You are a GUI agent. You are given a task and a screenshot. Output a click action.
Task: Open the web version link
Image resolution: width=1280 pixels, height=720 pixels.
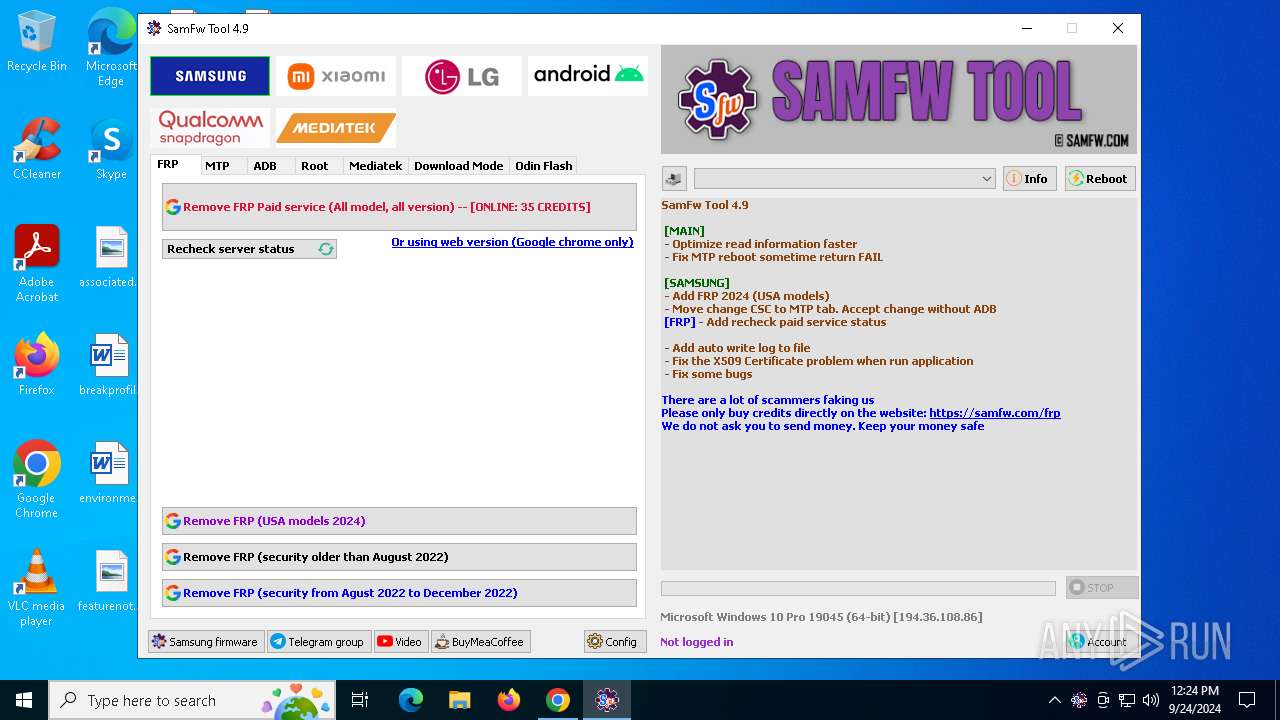(x=512, y=242)
